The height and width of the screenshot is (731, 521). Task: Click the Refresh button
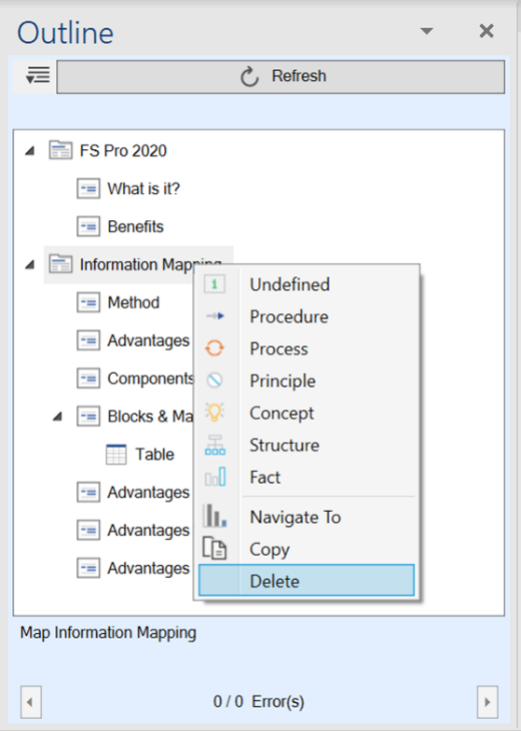(281, 76)
